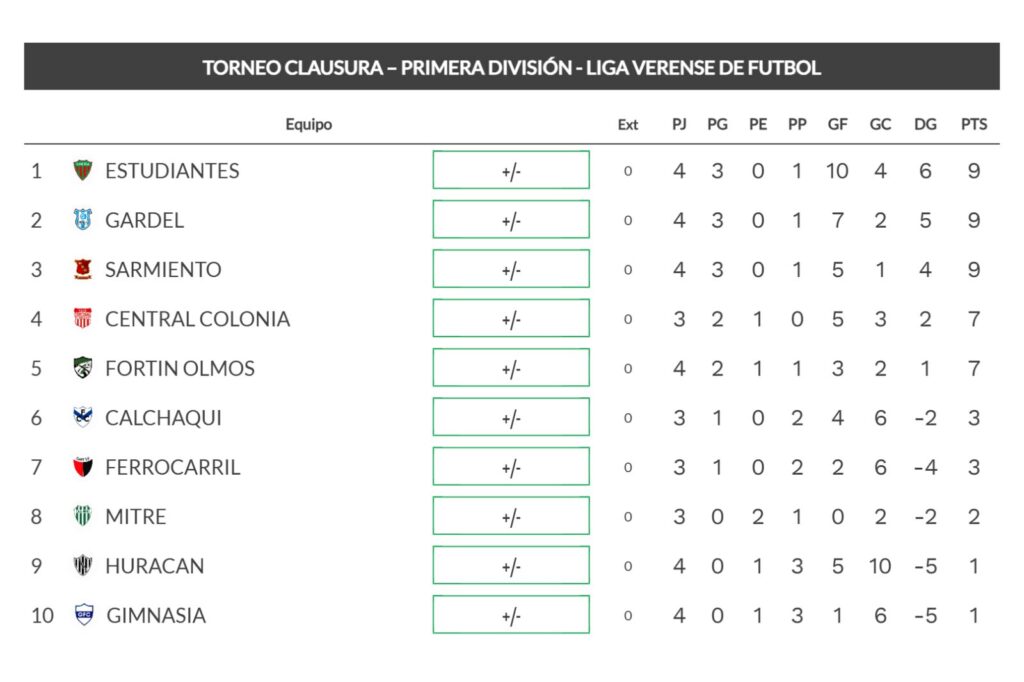1024x682 pixels.
Task: Sort table by PTS column header
Action: [x=973, y=125]
